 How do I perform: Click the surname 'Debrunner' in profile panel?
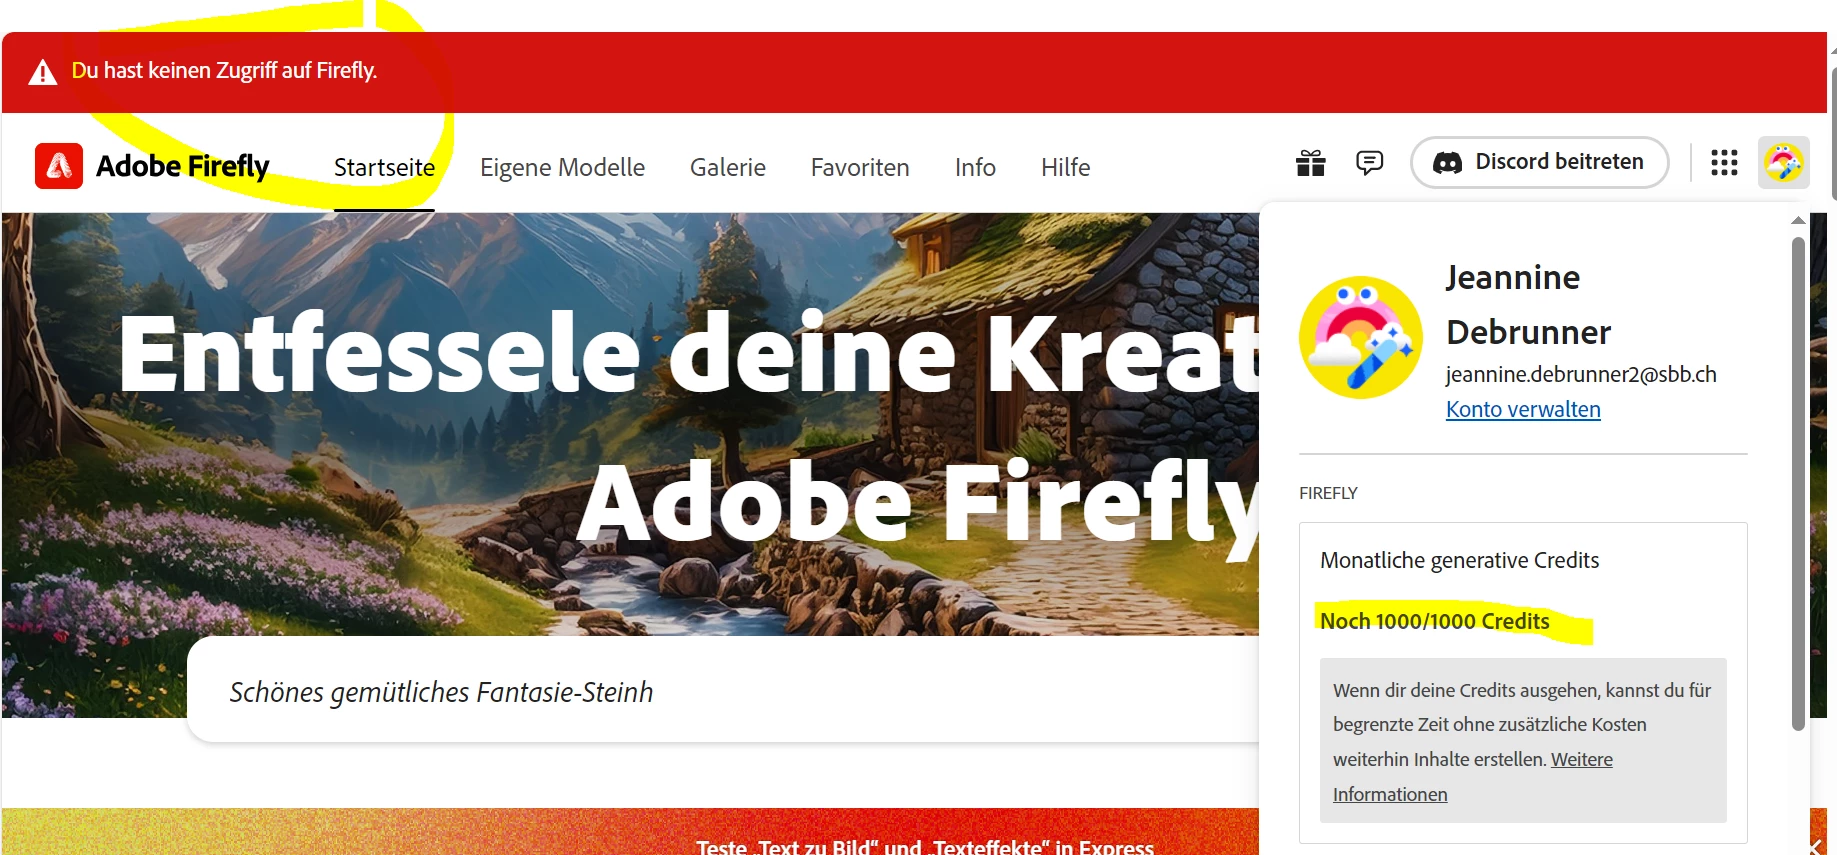pyautogui.click(x=1528, y=332)
